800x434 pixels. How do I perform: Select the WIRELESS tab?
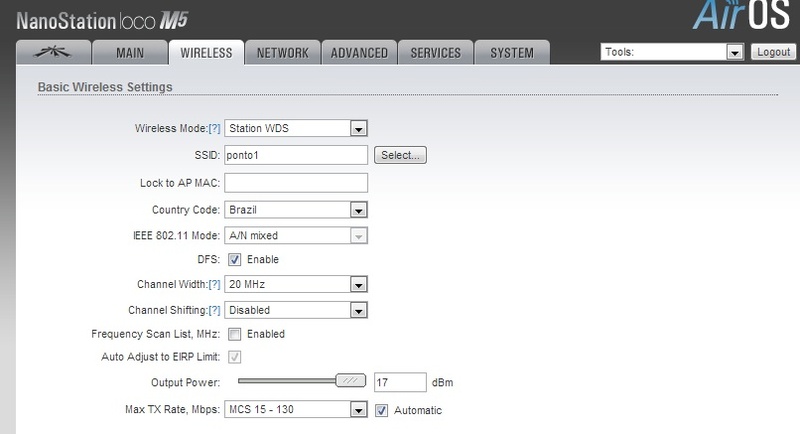click(206, 53)
